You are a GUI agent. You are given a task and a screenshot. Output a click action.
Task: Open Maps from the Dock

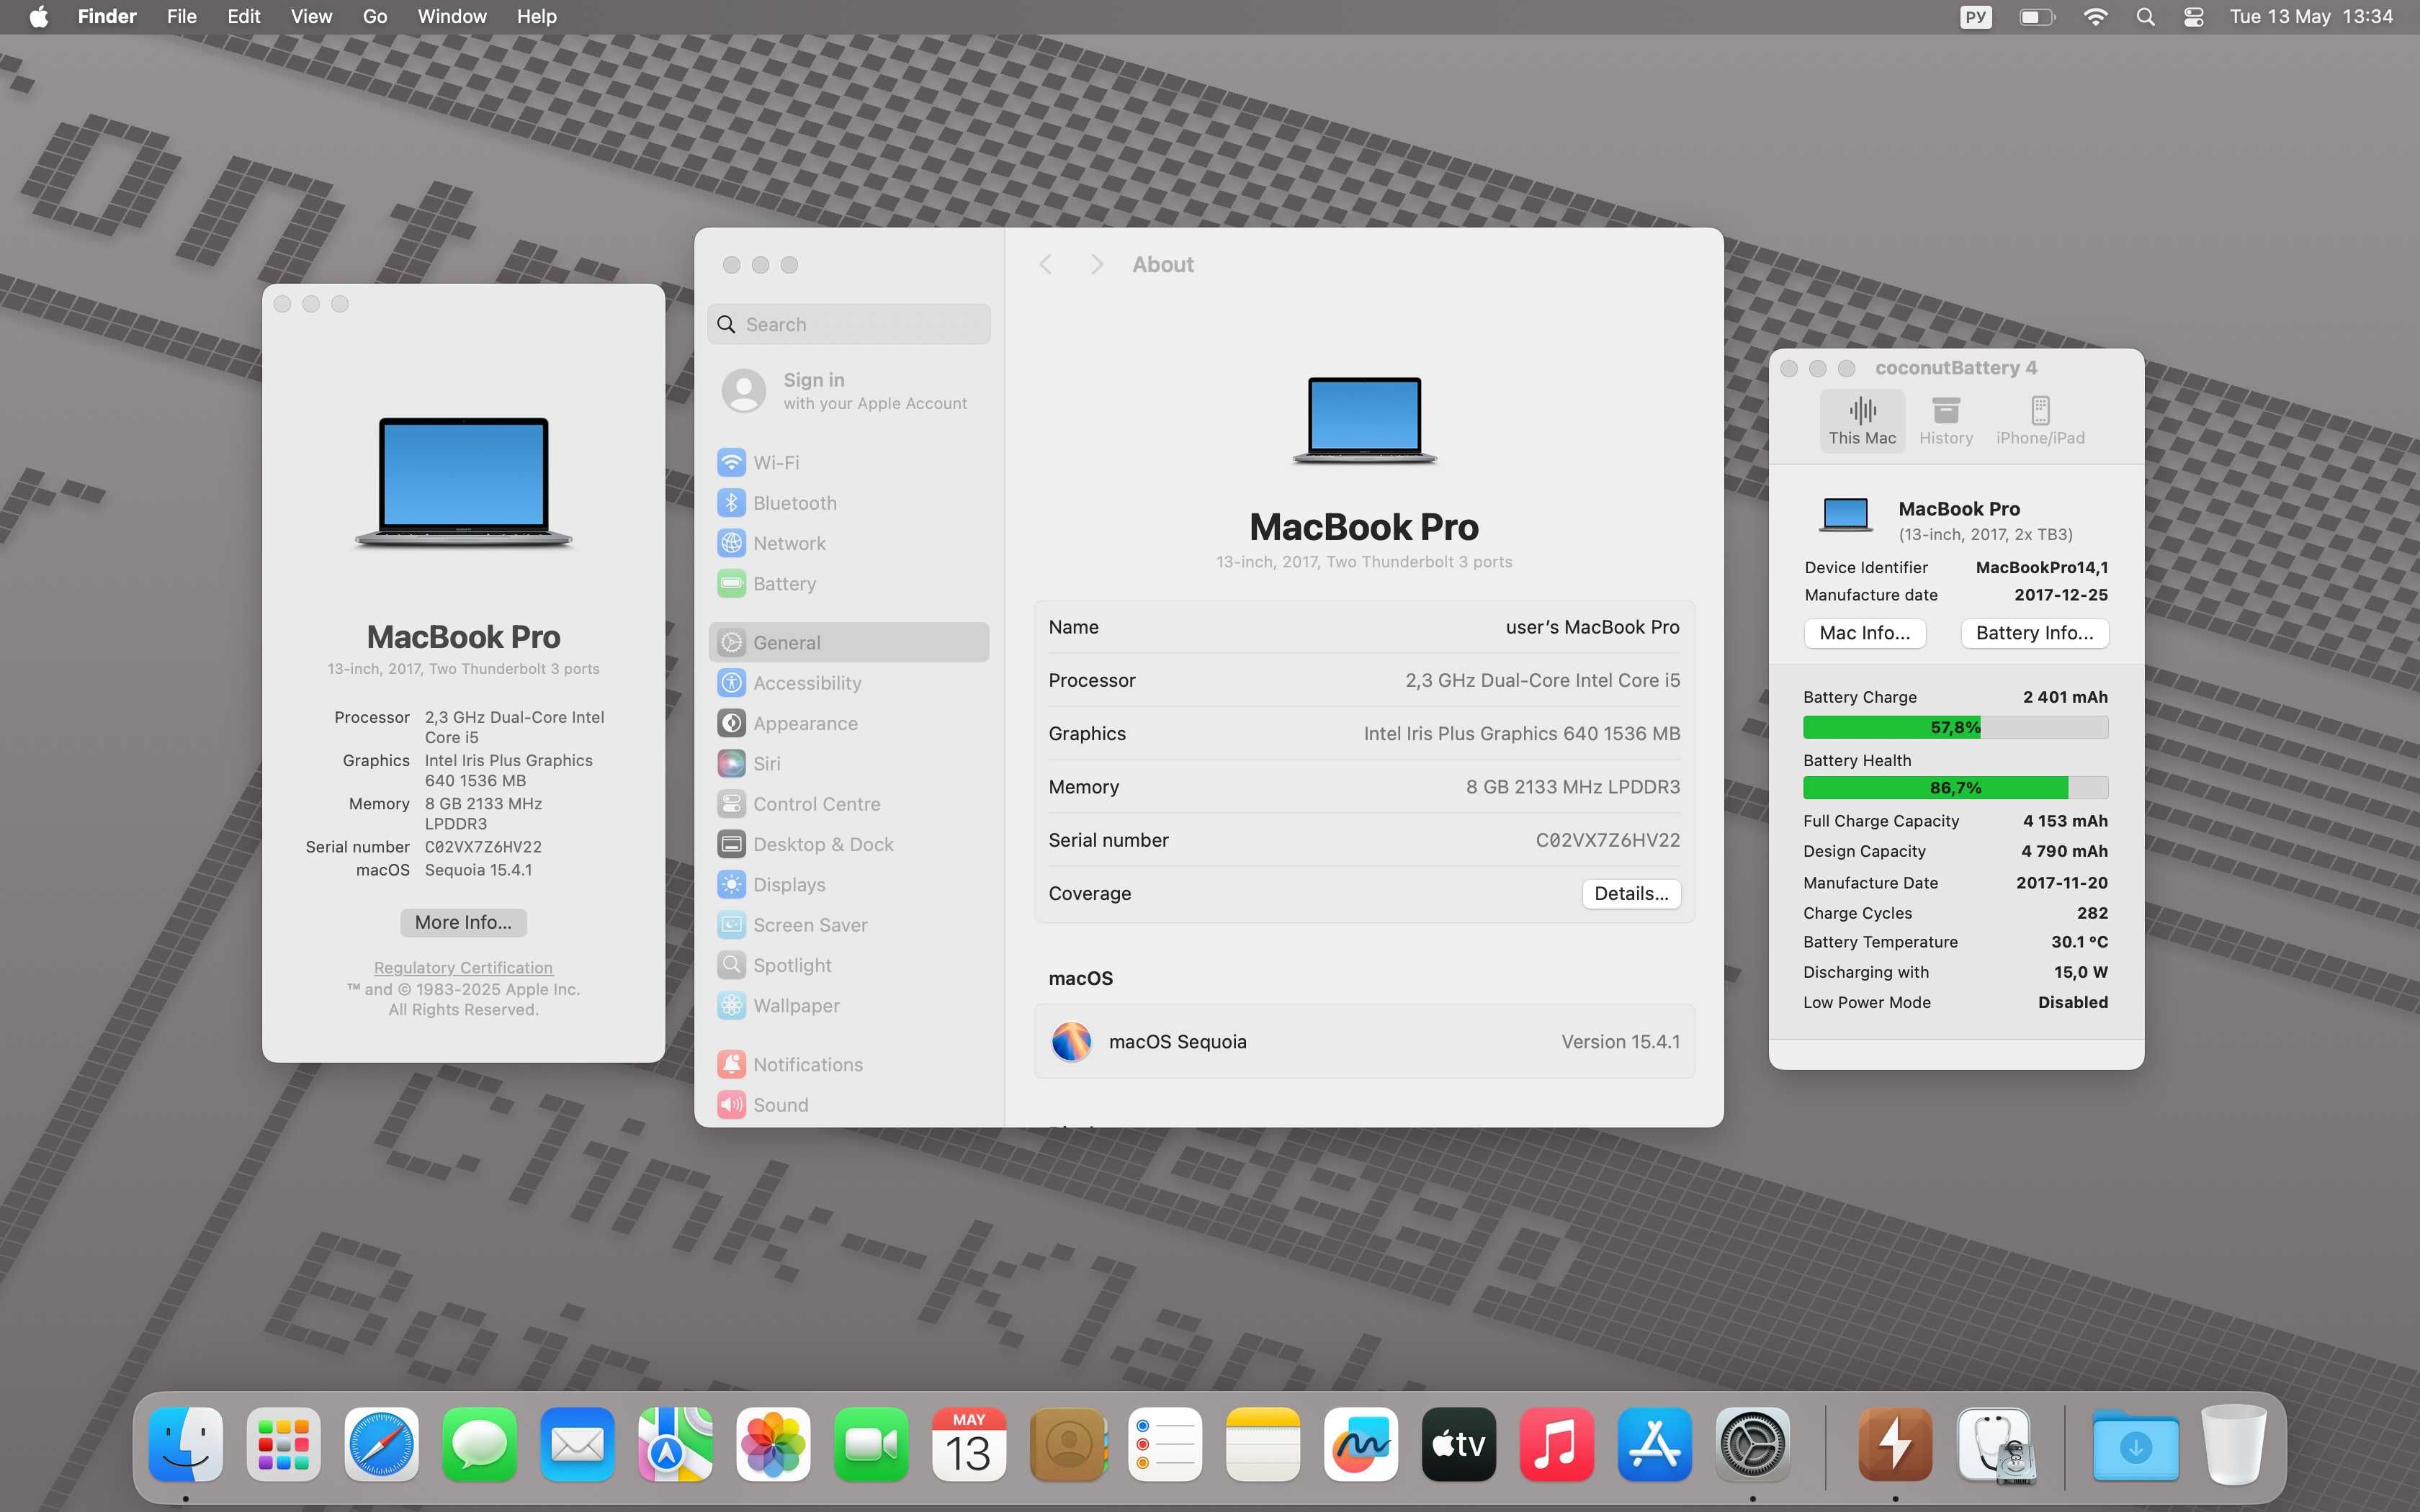(676, 1444)
